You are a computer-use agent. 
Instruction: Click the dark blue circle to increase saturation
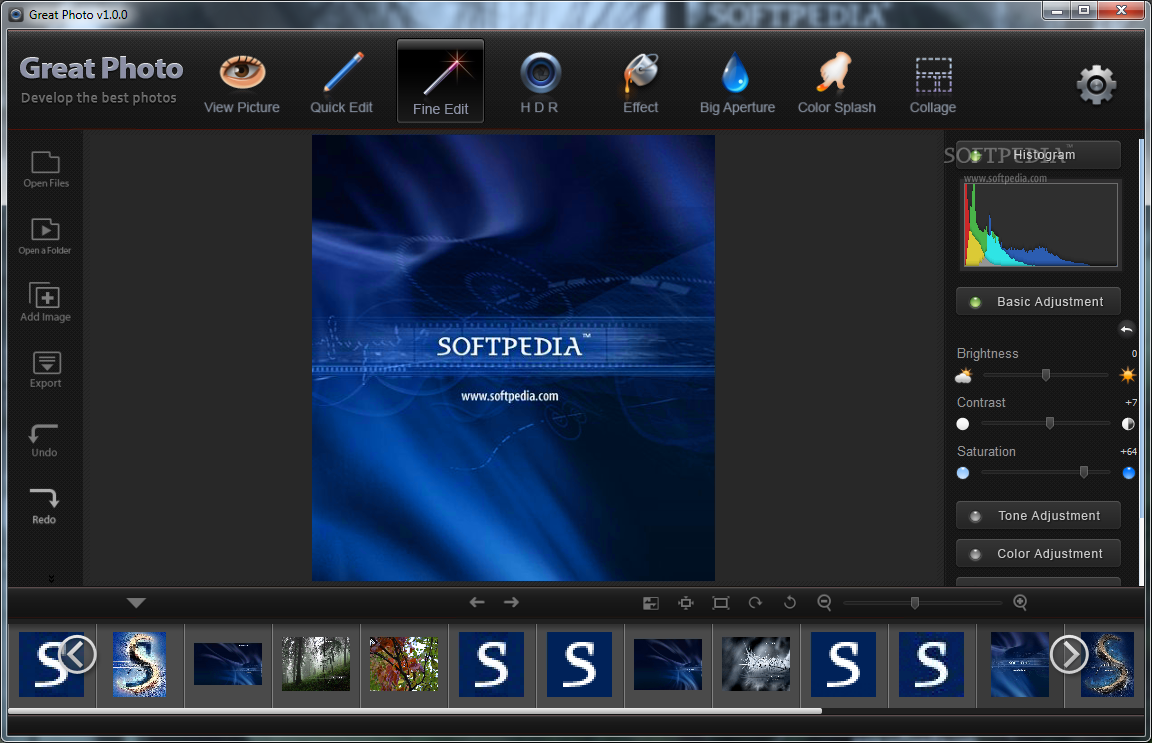[1129, 473]
